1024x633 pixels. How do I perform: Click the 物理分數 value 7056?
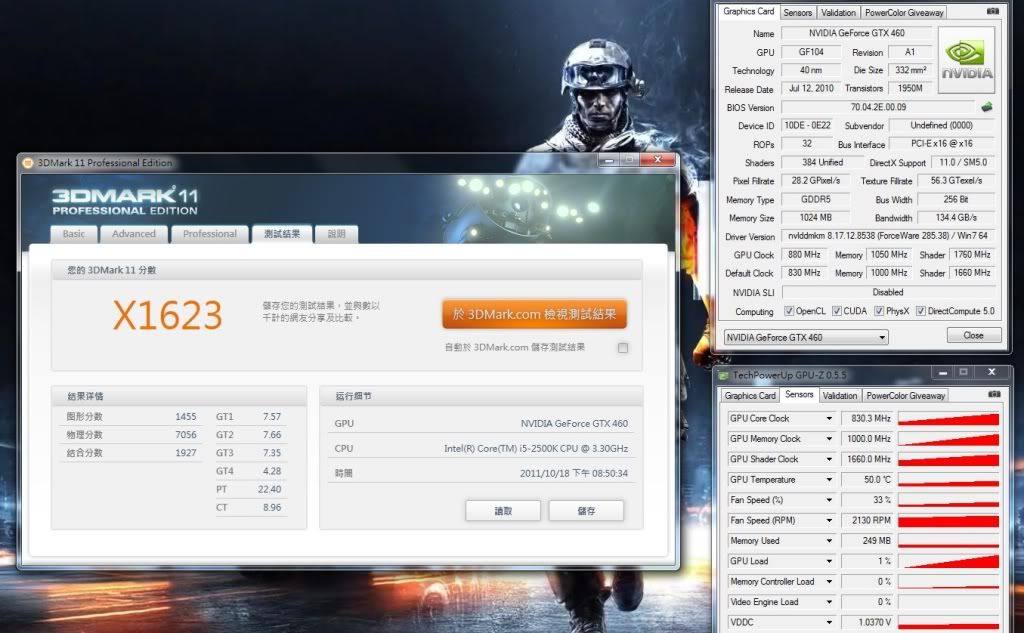(x=185, y=435)
